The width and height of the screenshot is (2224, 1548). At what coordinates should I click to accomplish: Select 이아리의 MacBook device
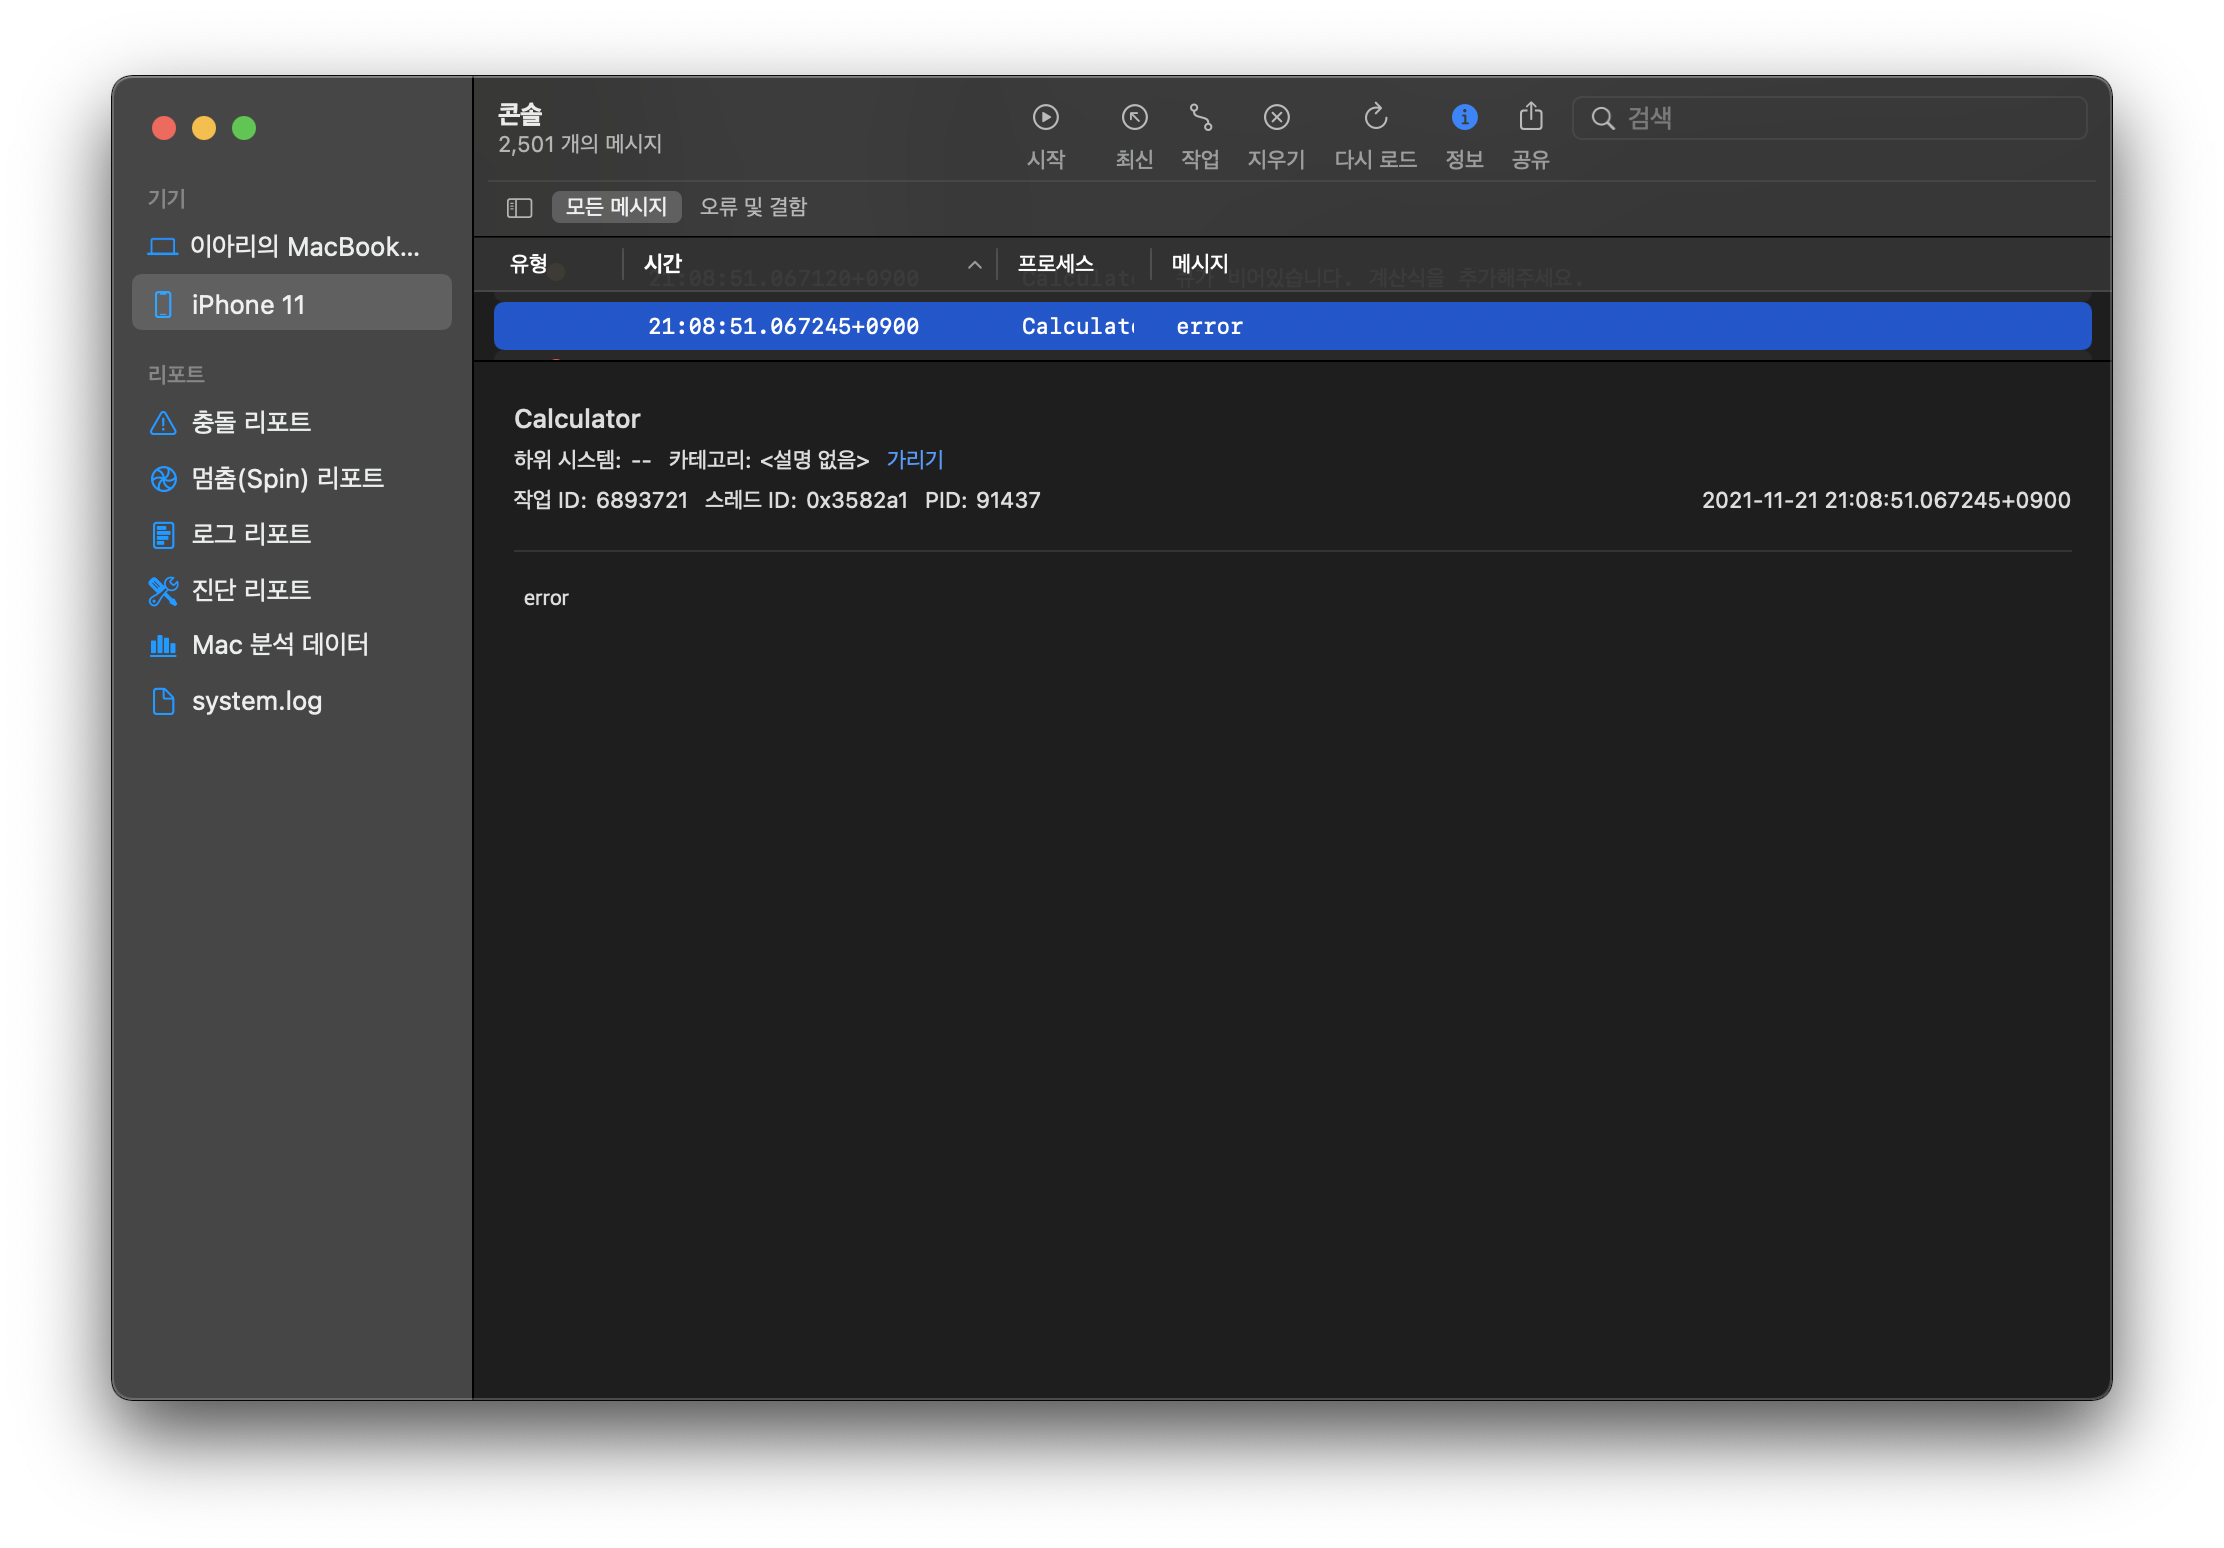click(303, 247)
